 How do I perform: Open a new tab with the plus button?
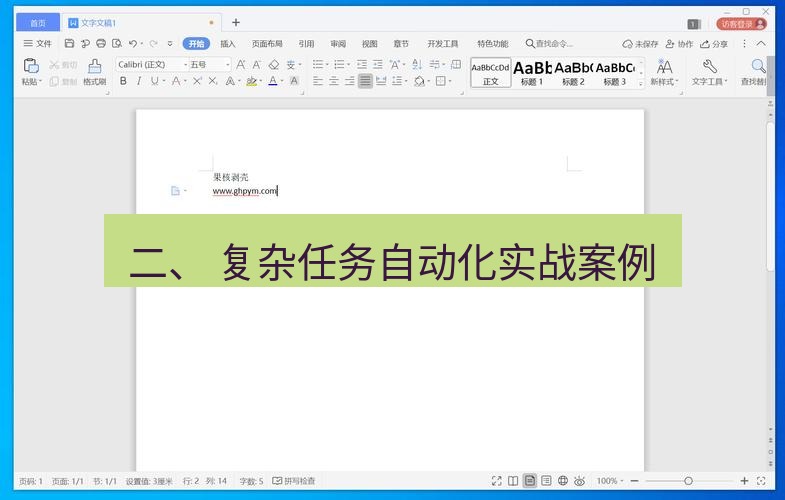pos(236,23)
